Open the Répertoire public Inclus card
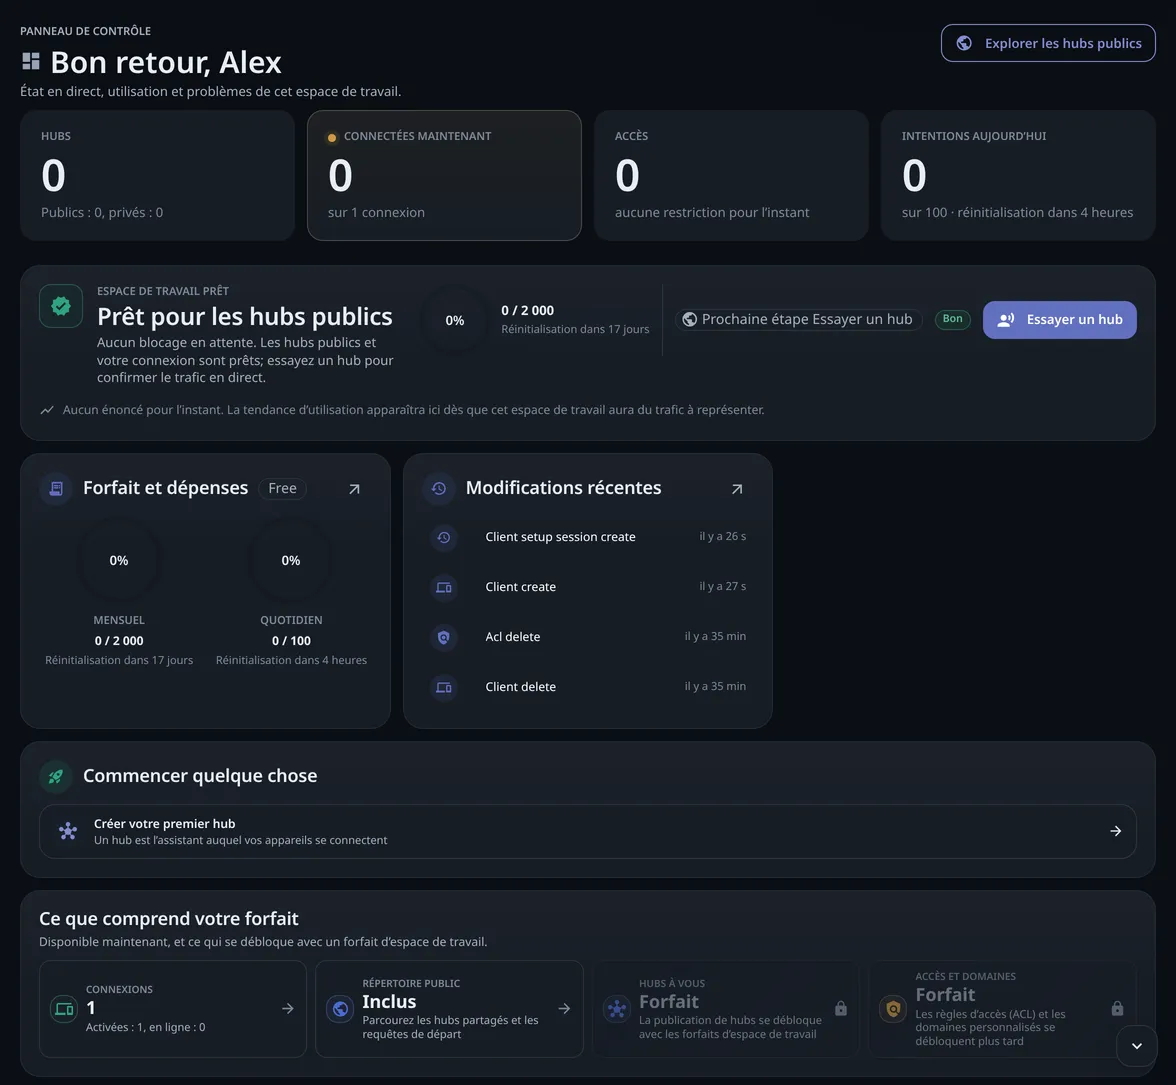 click(449, 1009)
